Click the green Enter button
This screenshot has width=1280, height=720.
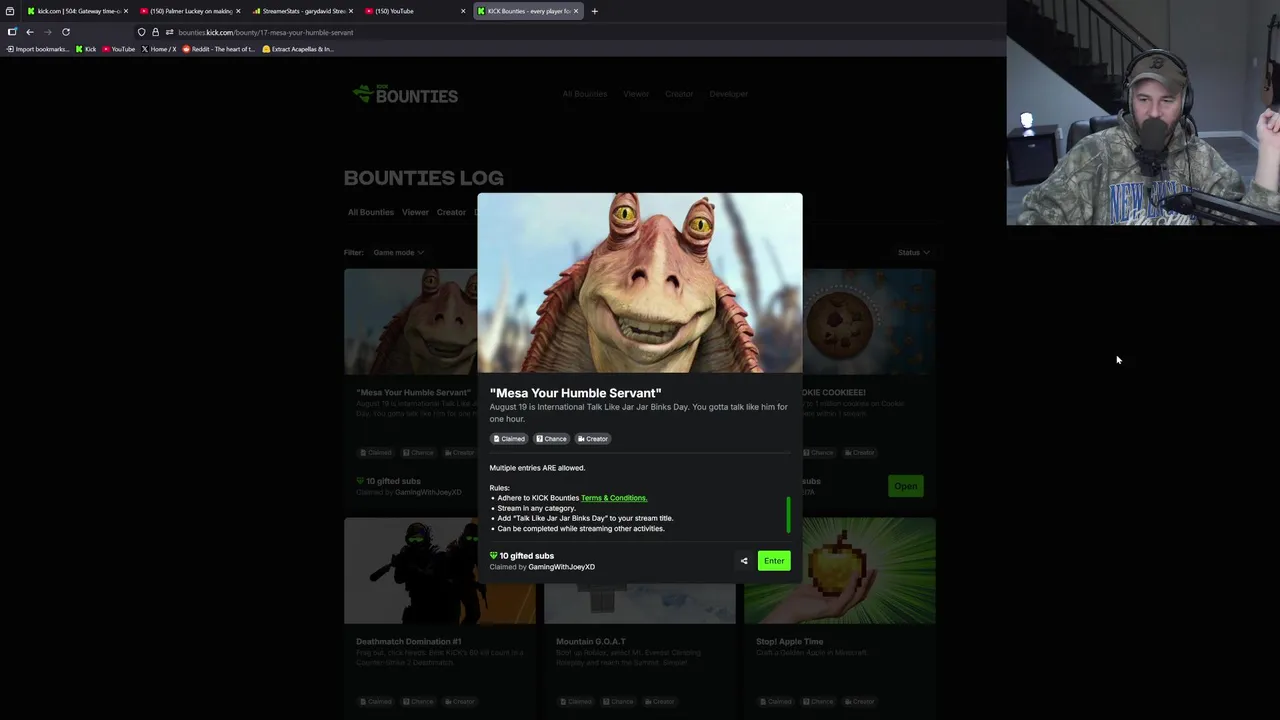coord(774,561)
